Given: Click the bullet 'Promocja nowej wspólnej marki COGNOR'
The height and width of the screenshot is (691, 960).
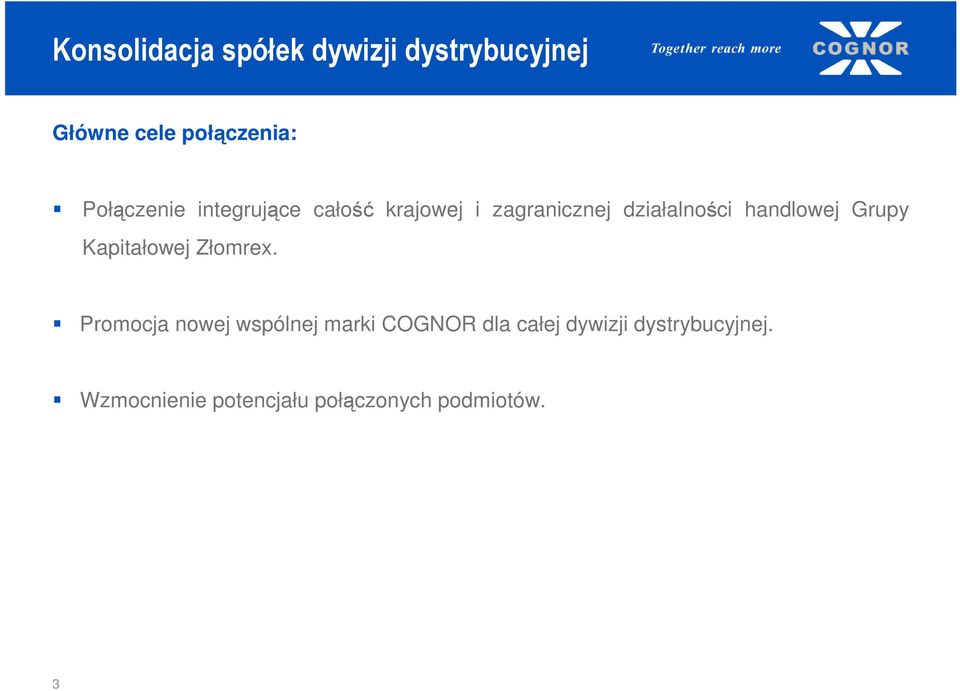Looking at the screenshot, I should 426,324.
